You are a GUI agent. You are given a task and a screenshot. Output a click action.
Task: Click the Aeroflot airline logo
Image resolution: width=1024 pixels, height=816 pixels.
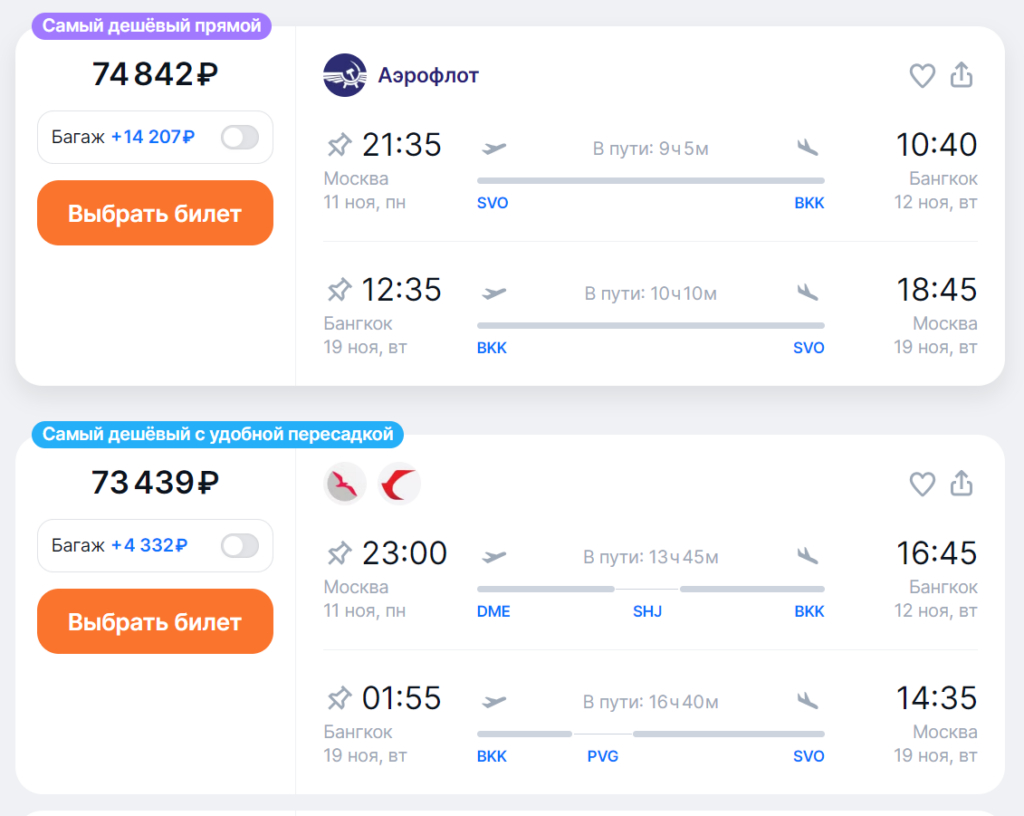(344, 75)
